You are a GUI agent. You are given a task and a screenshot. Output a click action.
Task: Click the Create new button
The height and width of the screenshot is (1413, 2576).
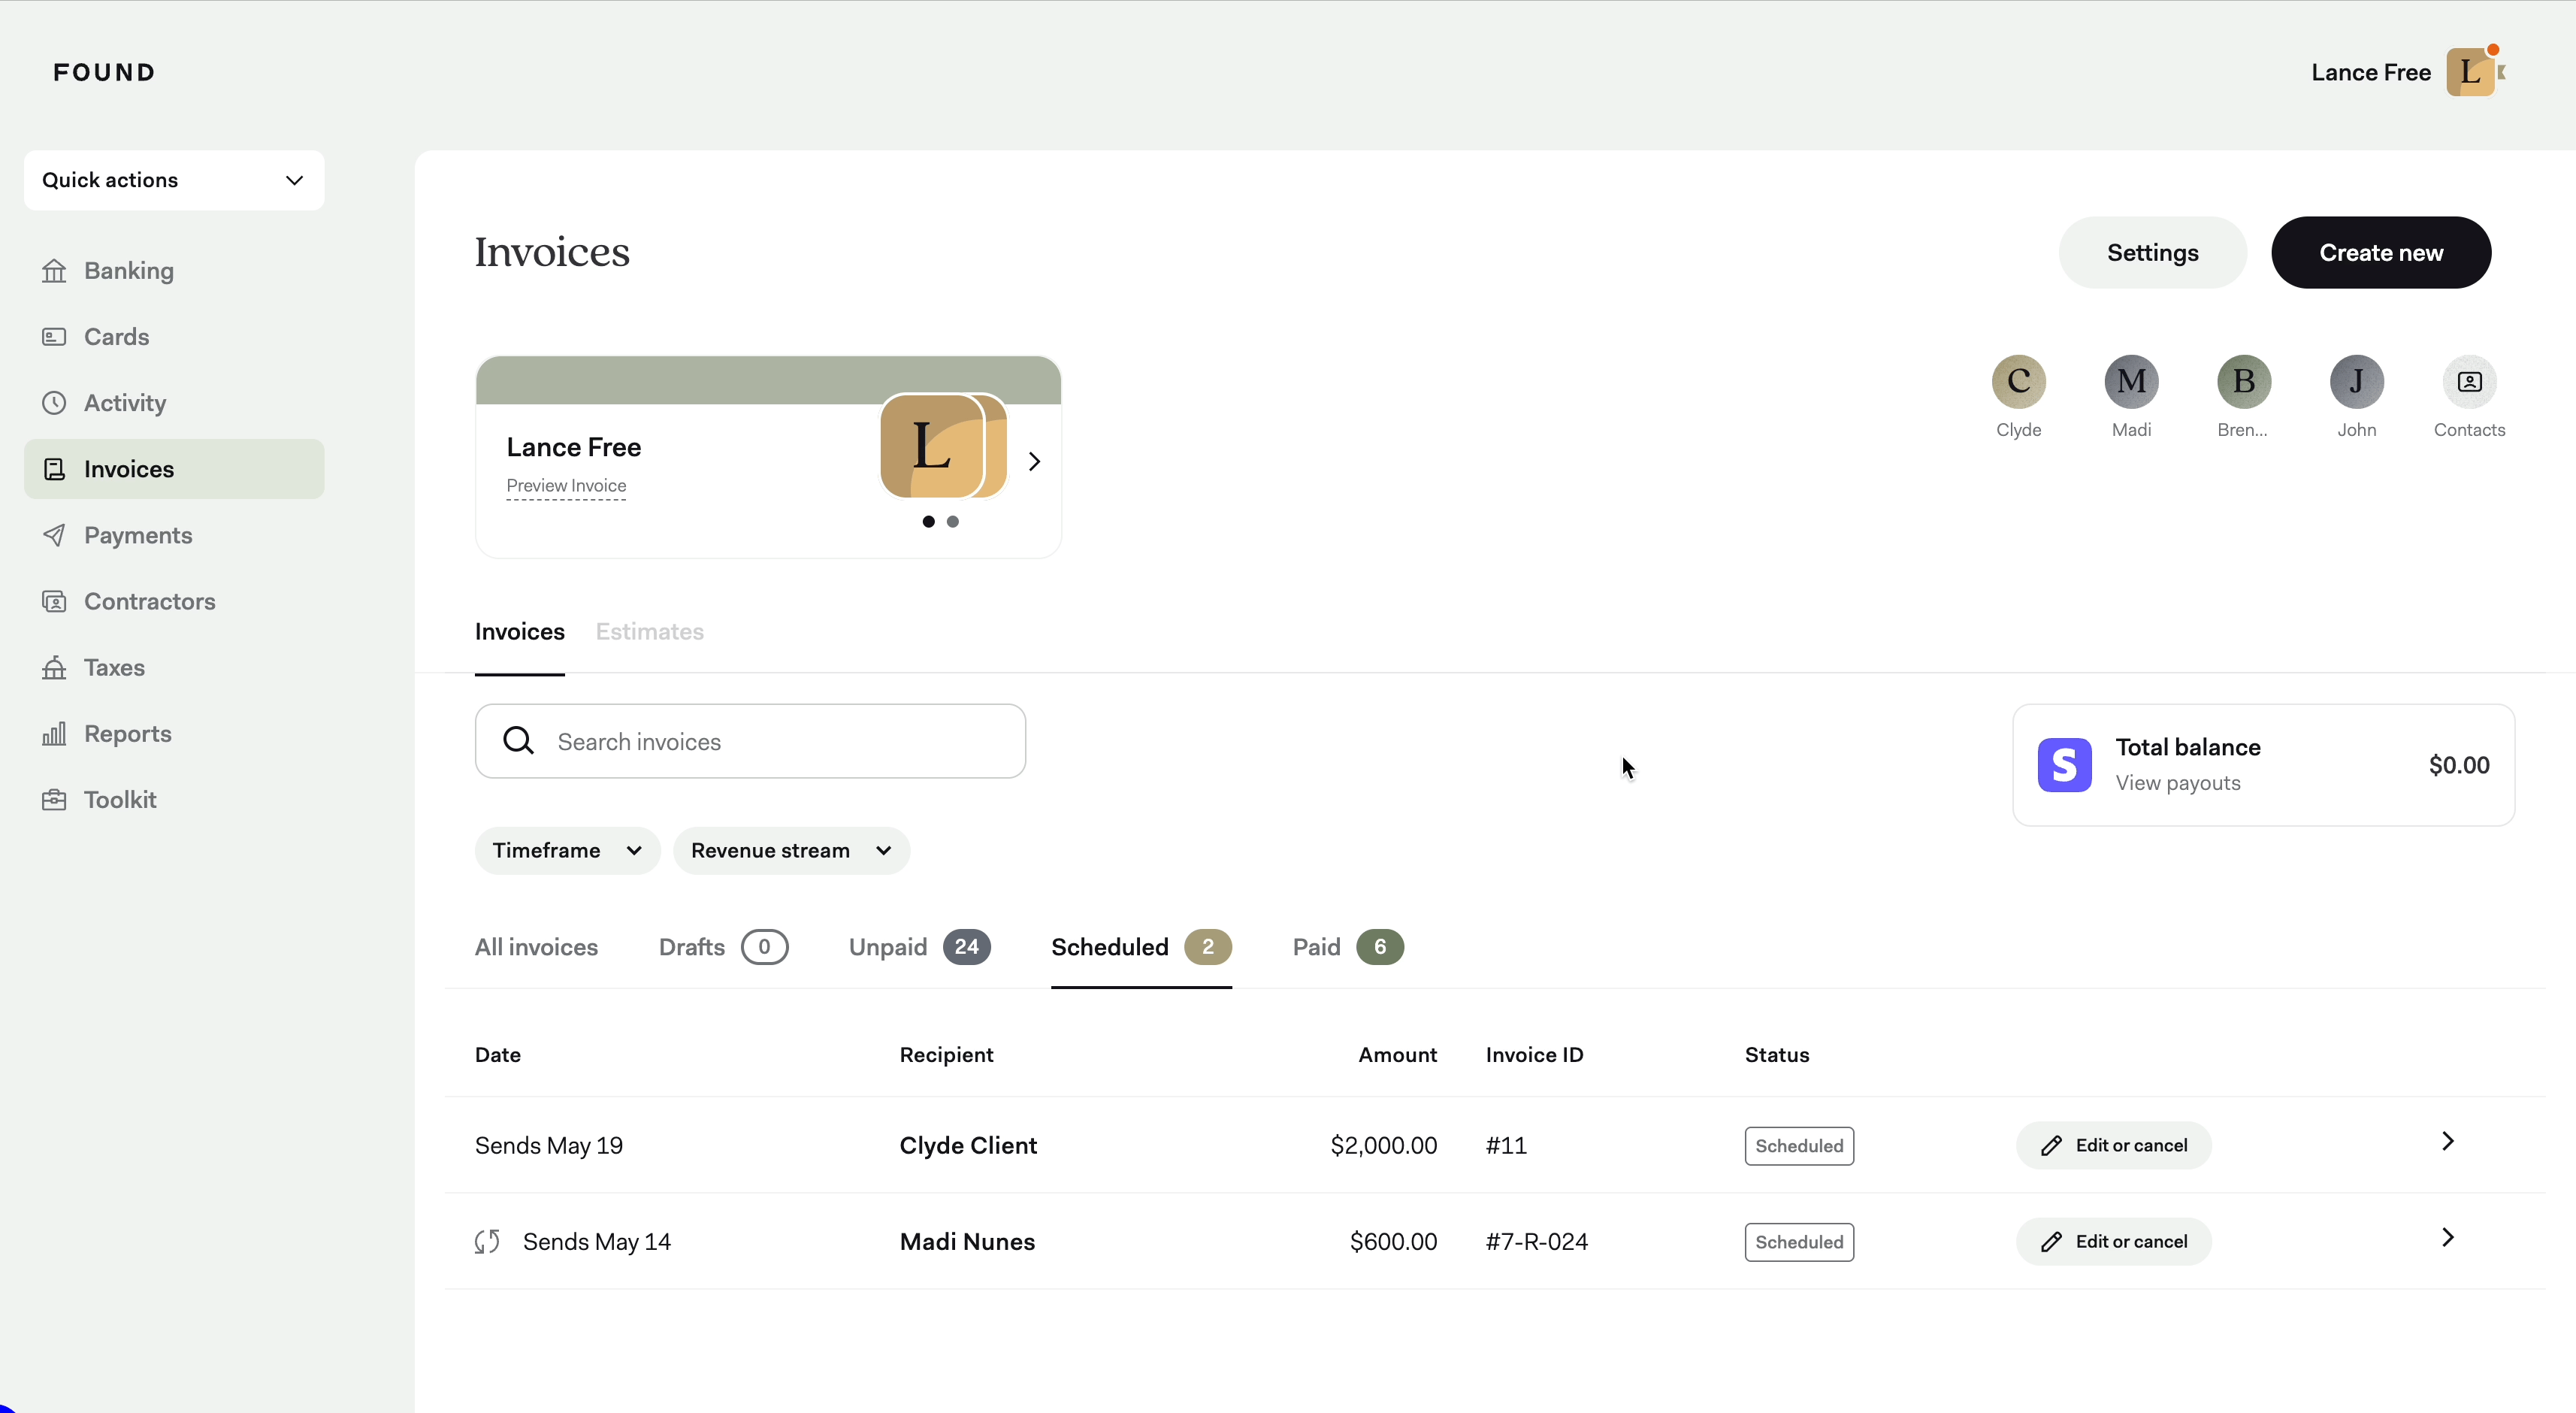click(2380, 253)
